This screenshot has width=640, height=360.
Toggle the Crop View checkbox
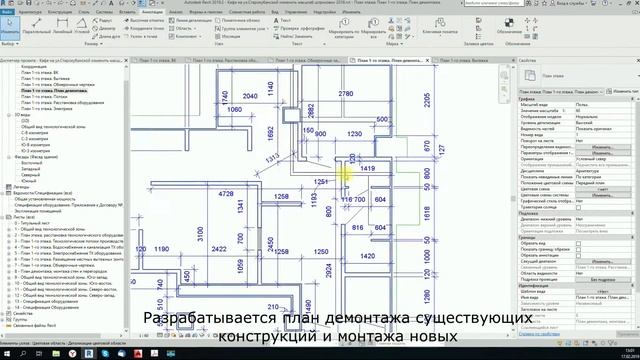tap(578, 243)
